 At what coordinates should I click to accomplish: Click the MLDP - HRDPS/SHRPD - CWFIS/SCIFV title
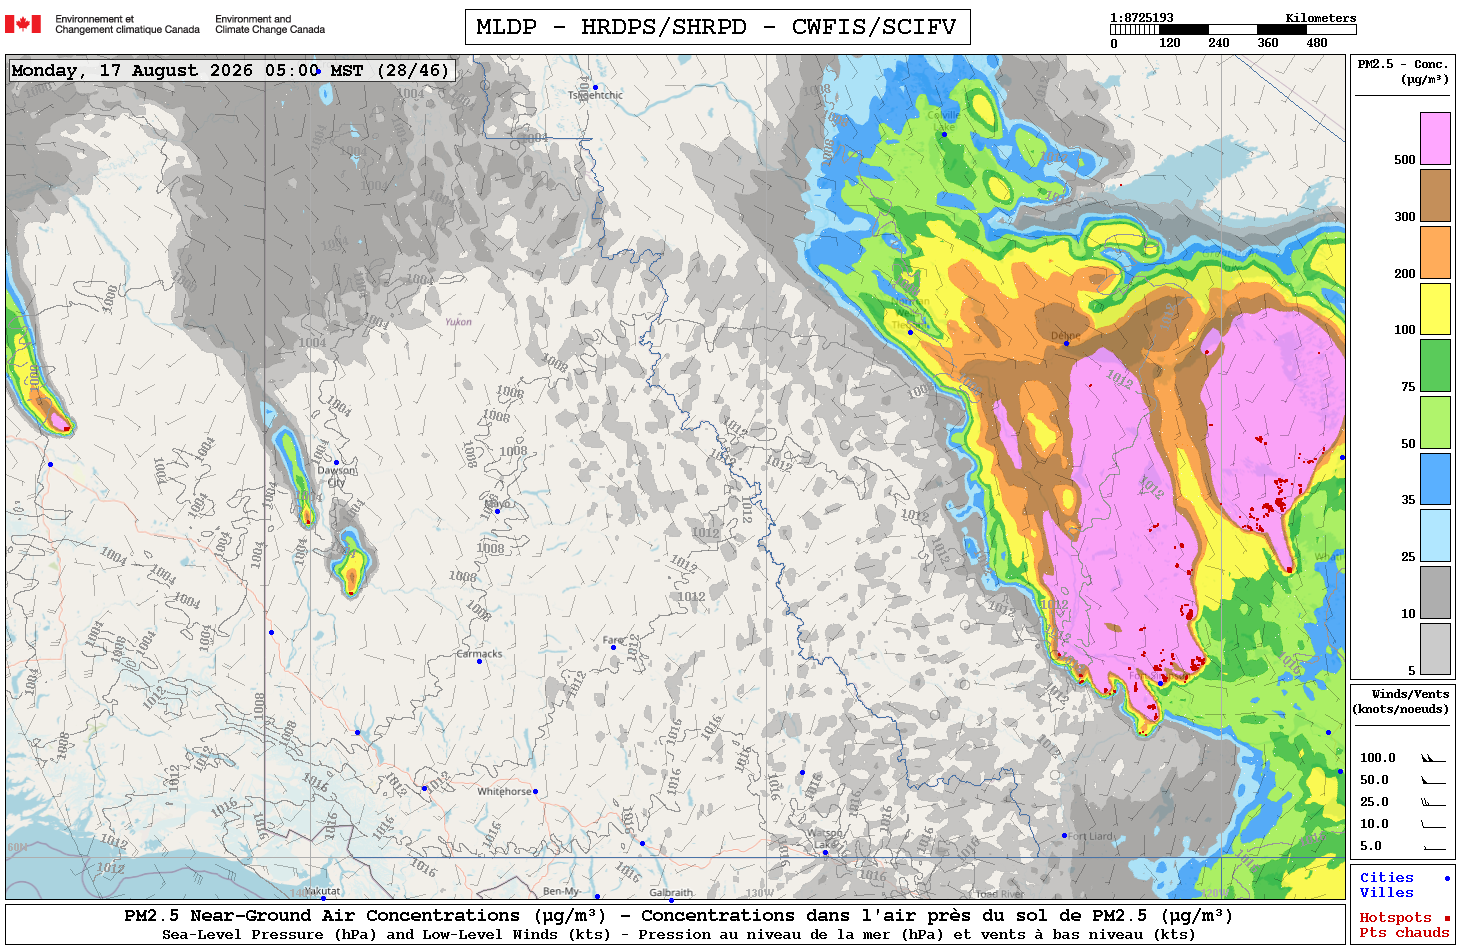click(x=717, y=27)
